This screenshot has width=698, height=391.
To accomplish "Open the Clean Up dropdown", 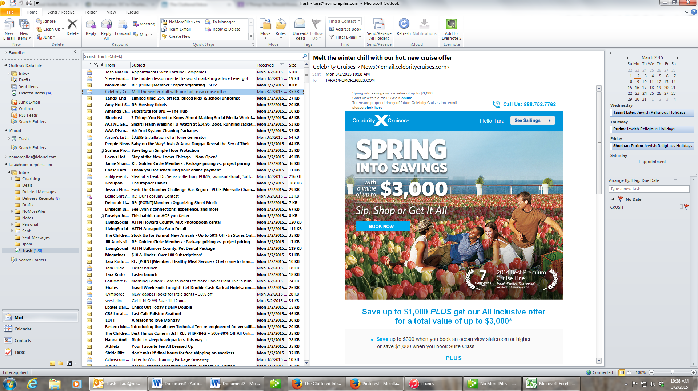I will coord(50,29).
